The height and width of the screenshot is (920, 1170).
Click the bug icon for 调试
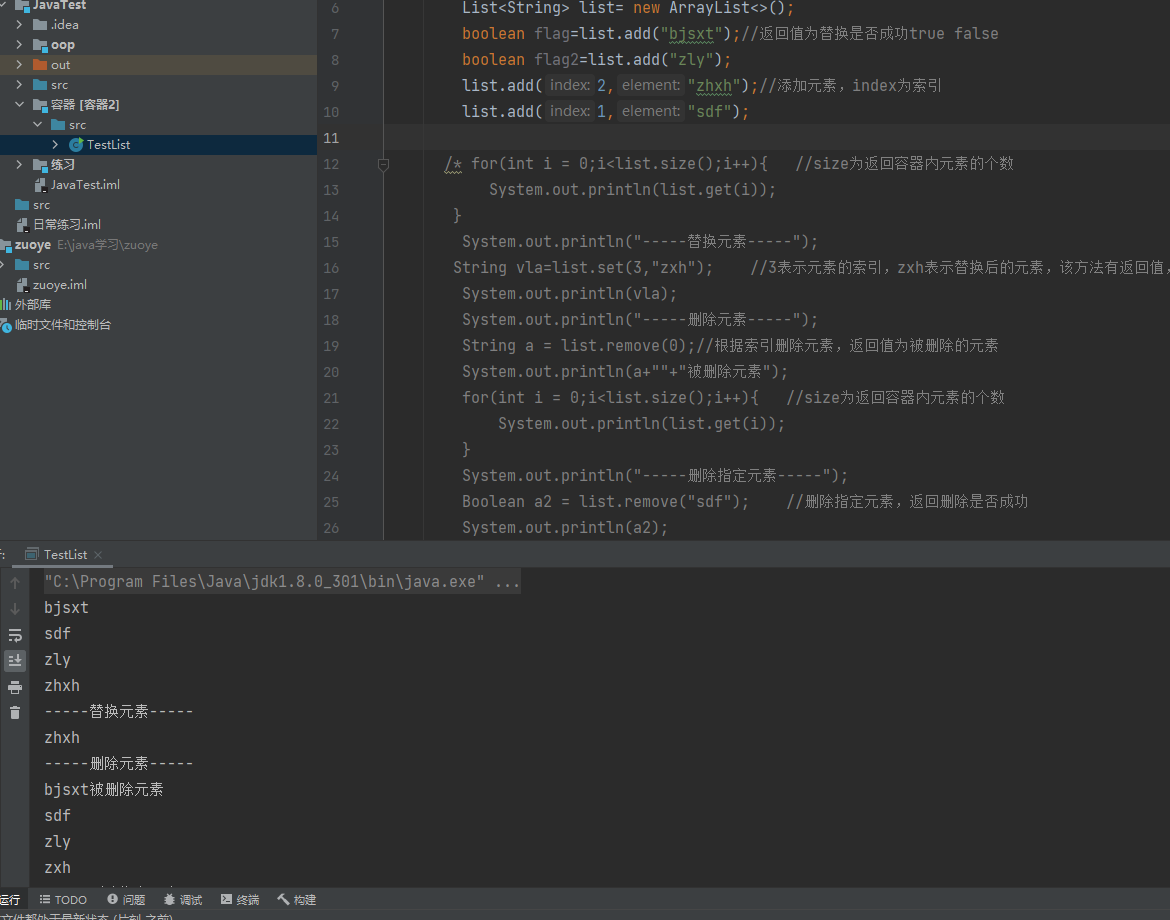coord(169,900)
